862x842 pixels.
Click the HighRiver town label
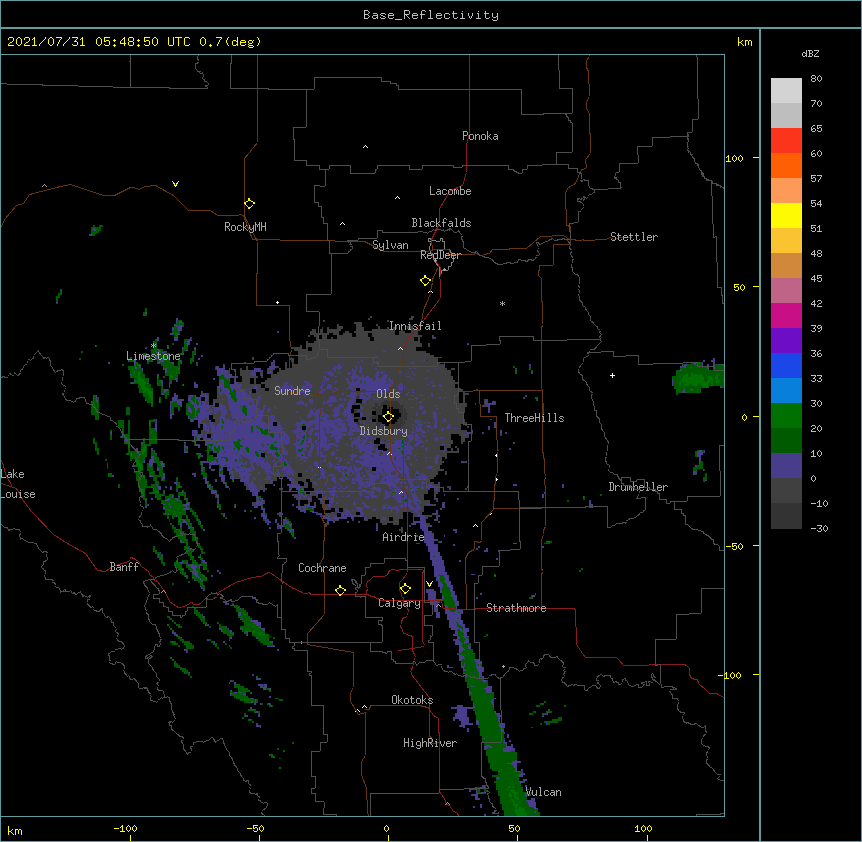click(430, 743)
